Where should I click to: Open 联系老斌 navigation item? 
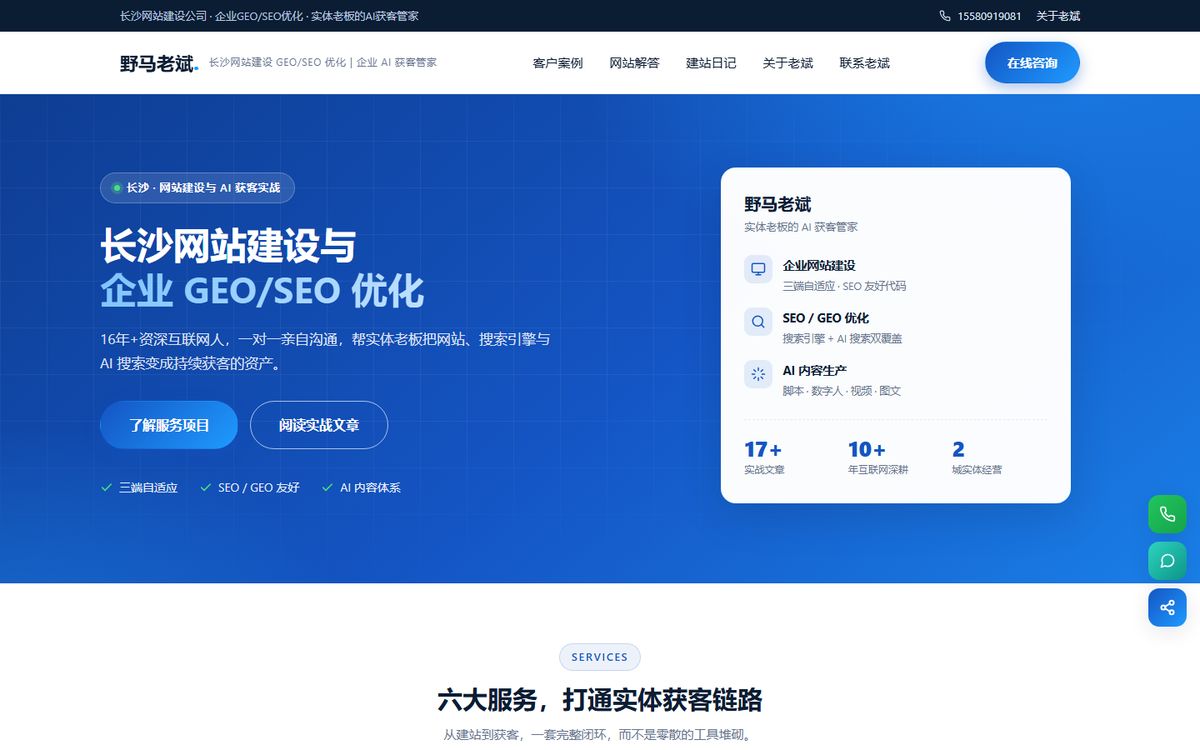865,63
